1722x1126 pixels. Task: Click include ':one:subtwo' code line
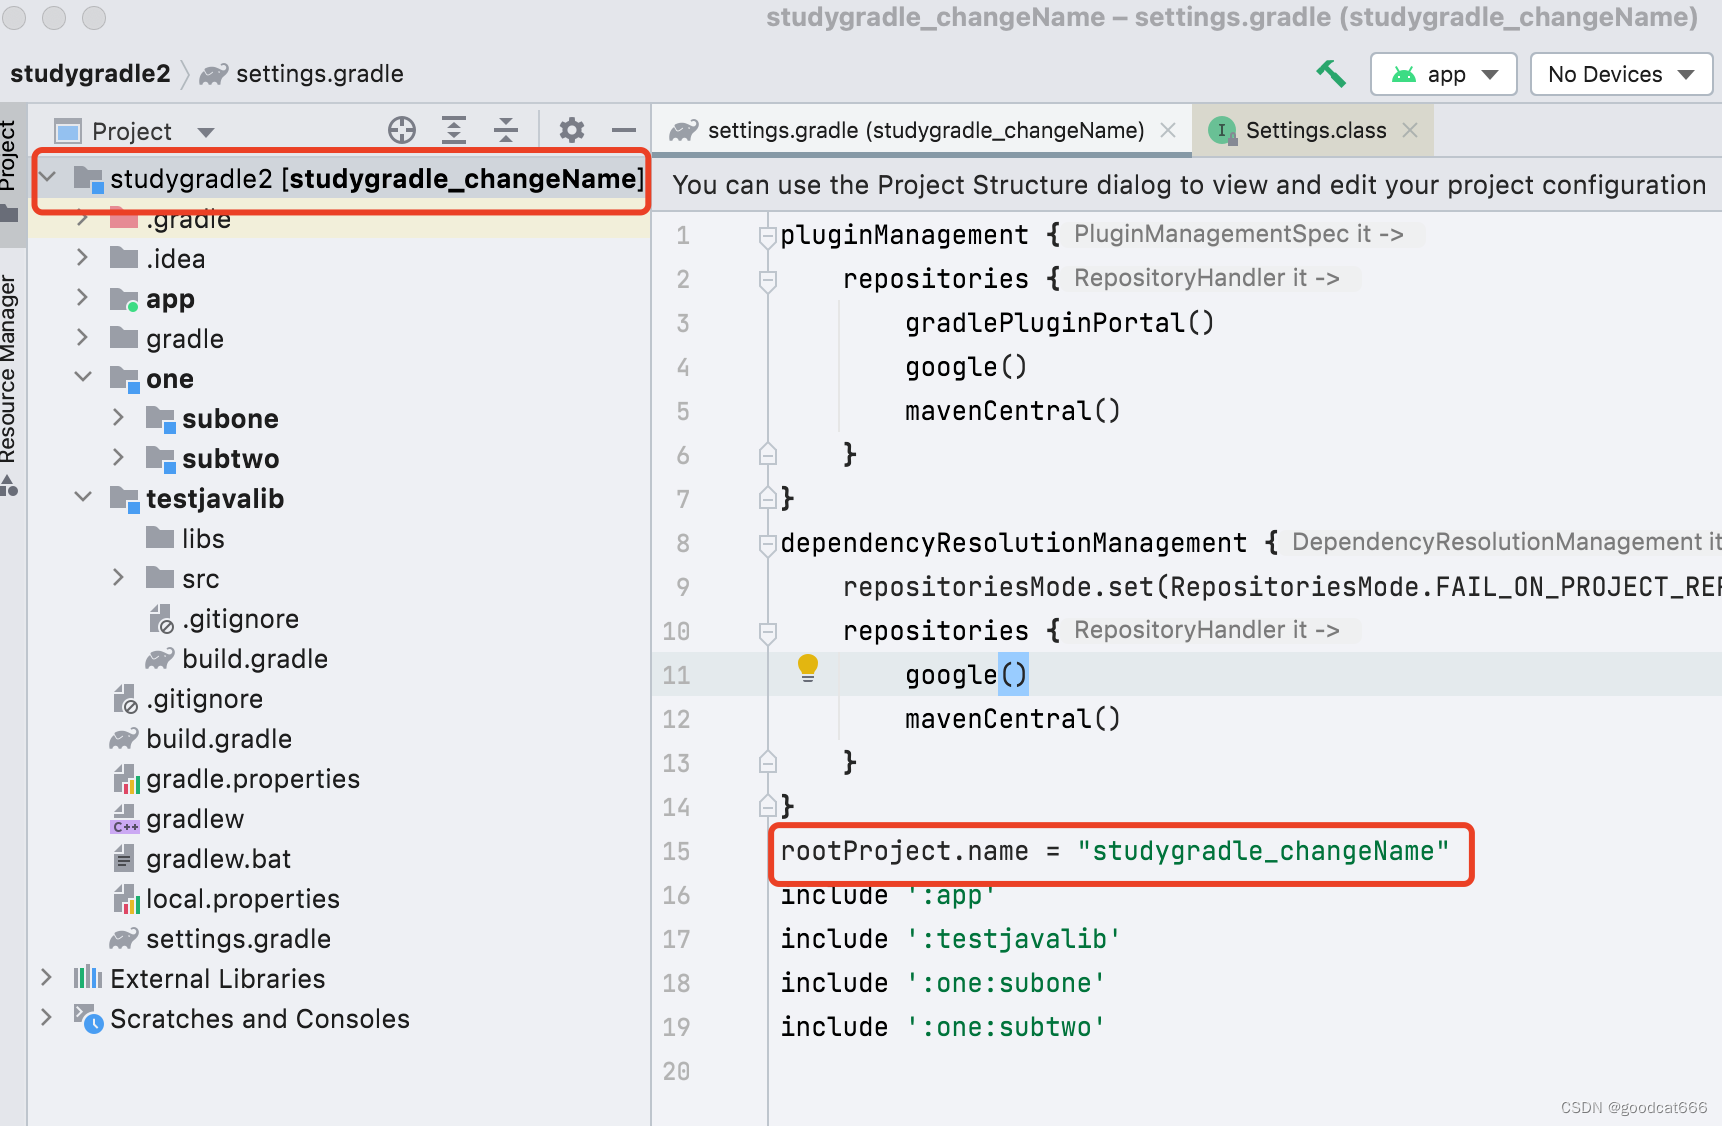[942, 1027]
